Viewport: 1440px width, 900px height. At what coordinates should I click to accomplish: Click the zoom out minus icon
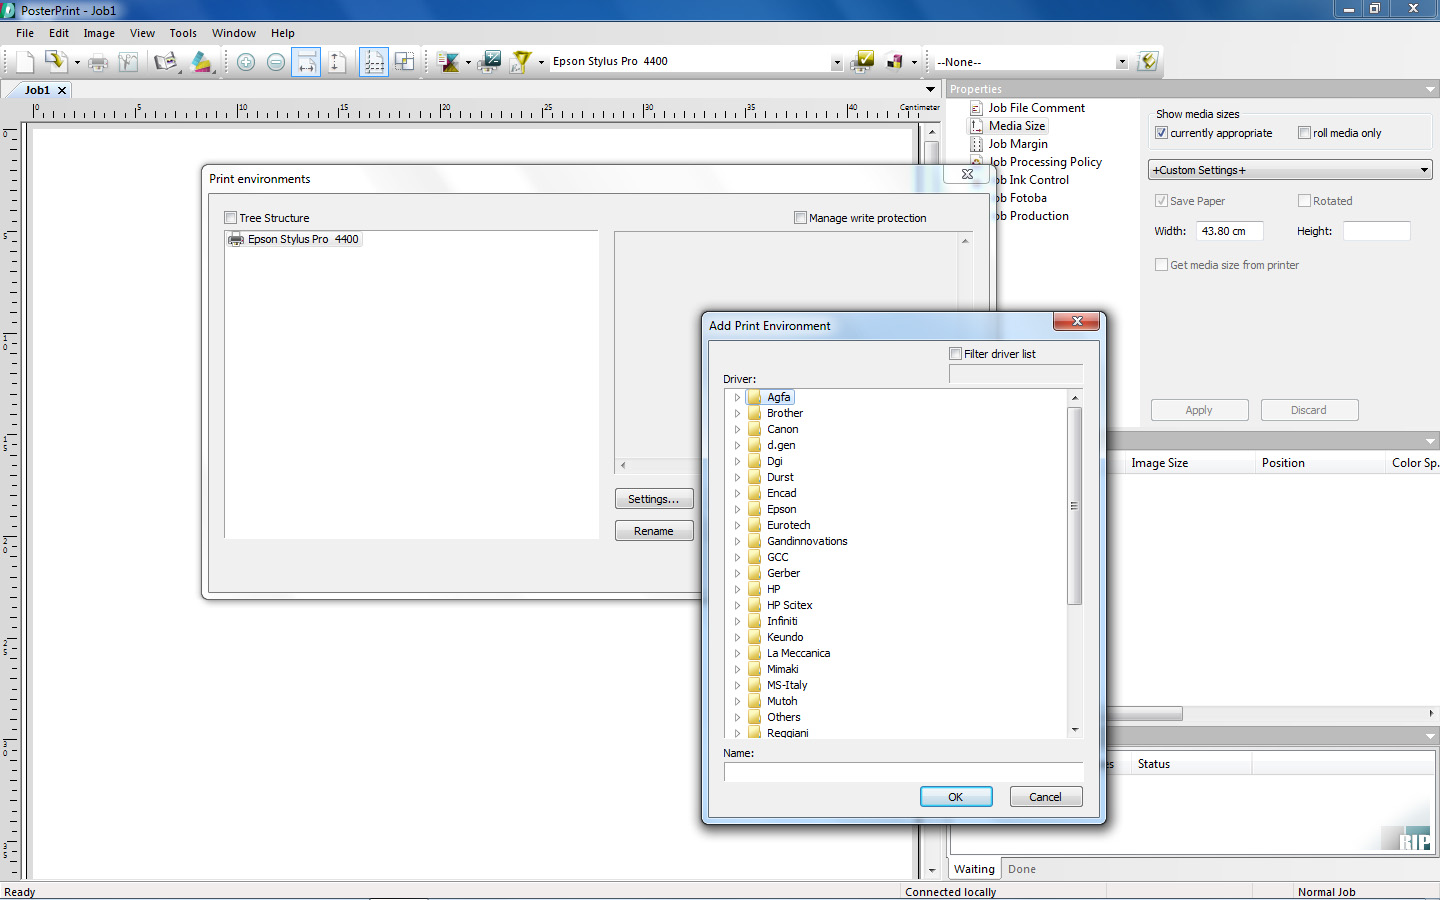pyautogui.click(x=276, y=62)
